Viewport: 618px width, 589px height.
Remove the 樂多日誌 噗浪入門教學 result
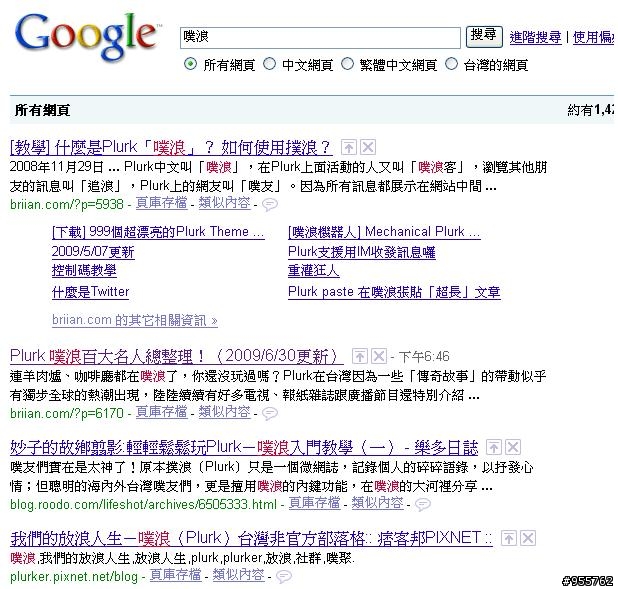click(x=513, y=447)
